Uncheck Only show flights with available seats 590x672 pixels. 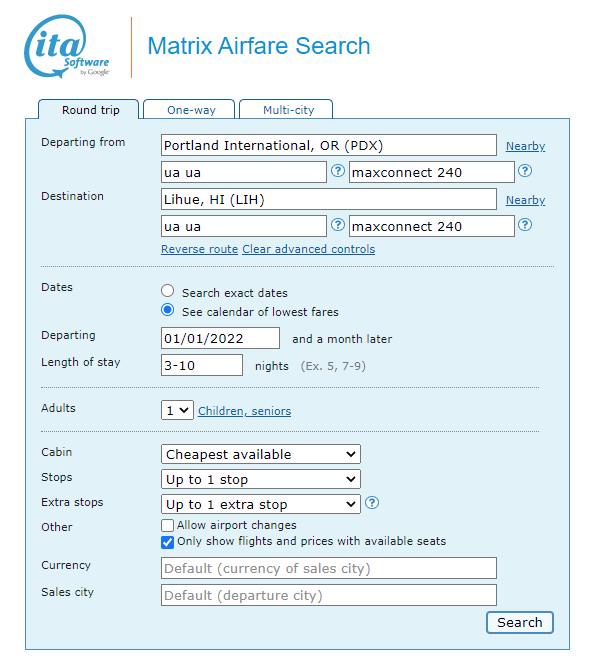click(x=168, y=542)
